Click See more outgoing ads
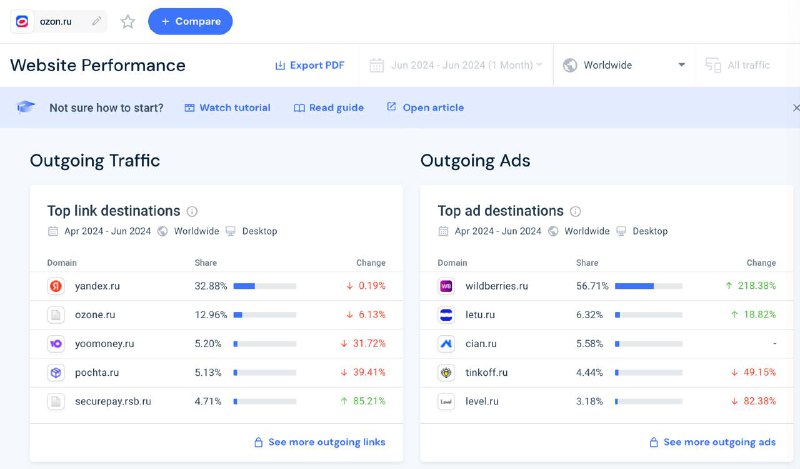Screen dimensions: 800x469 [712, 442]
